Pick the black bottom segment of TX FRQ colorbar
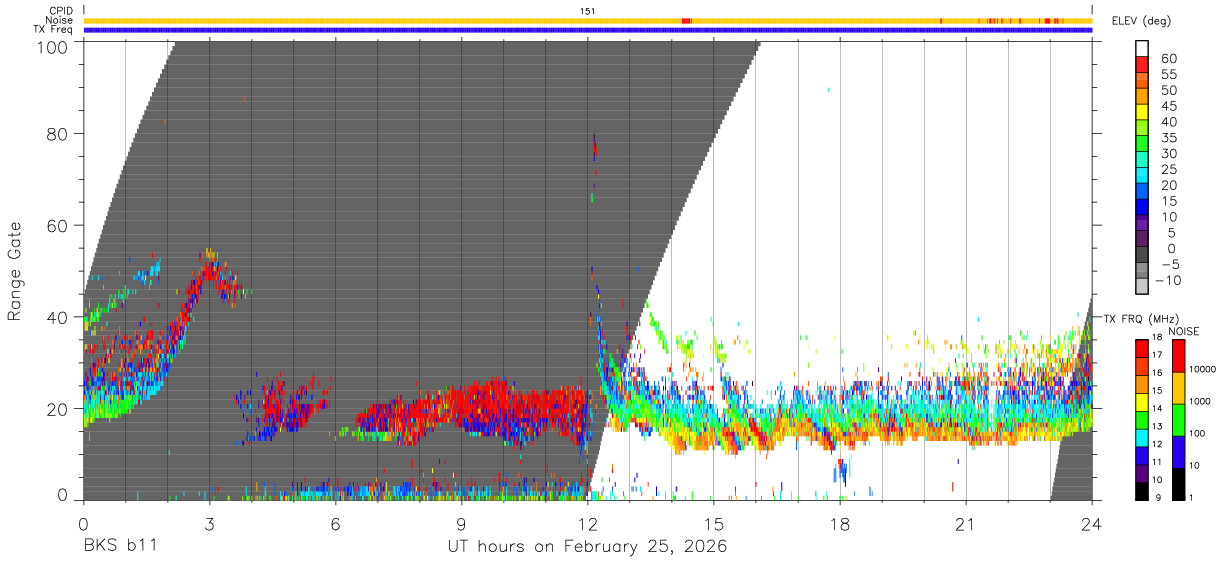The width and height of the screenshot is (1228, 567). 1141,490
